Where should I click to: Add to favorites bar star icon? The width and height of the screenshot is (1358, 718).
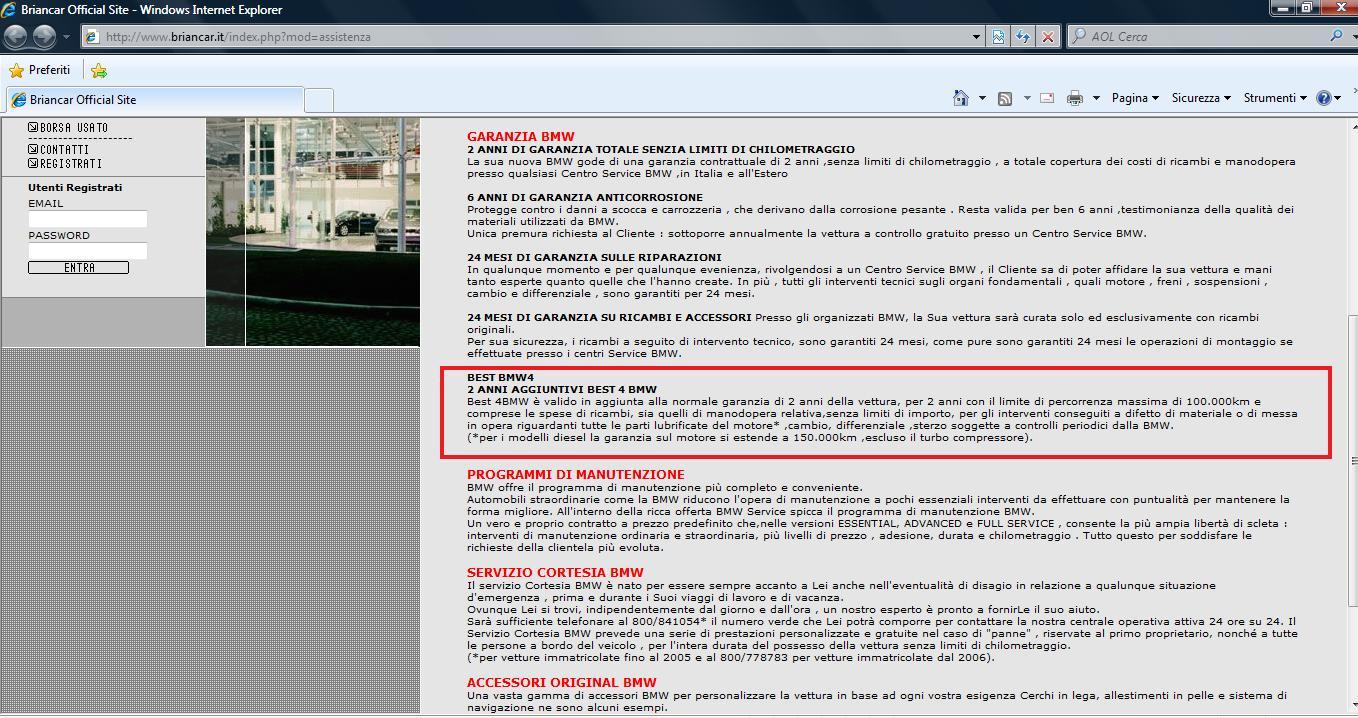coord(98,70)
